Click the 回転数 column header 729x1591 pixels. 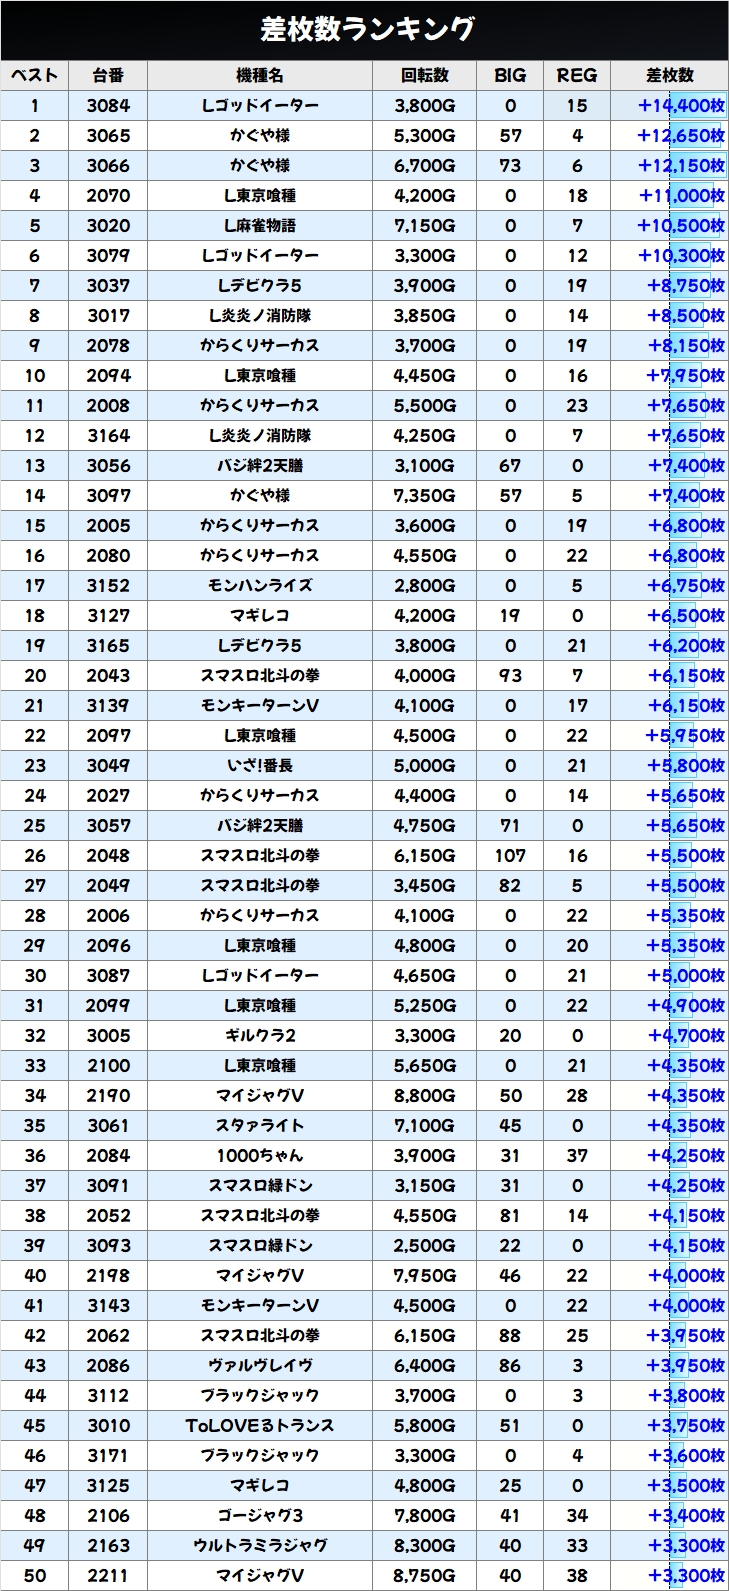point(424,75)
